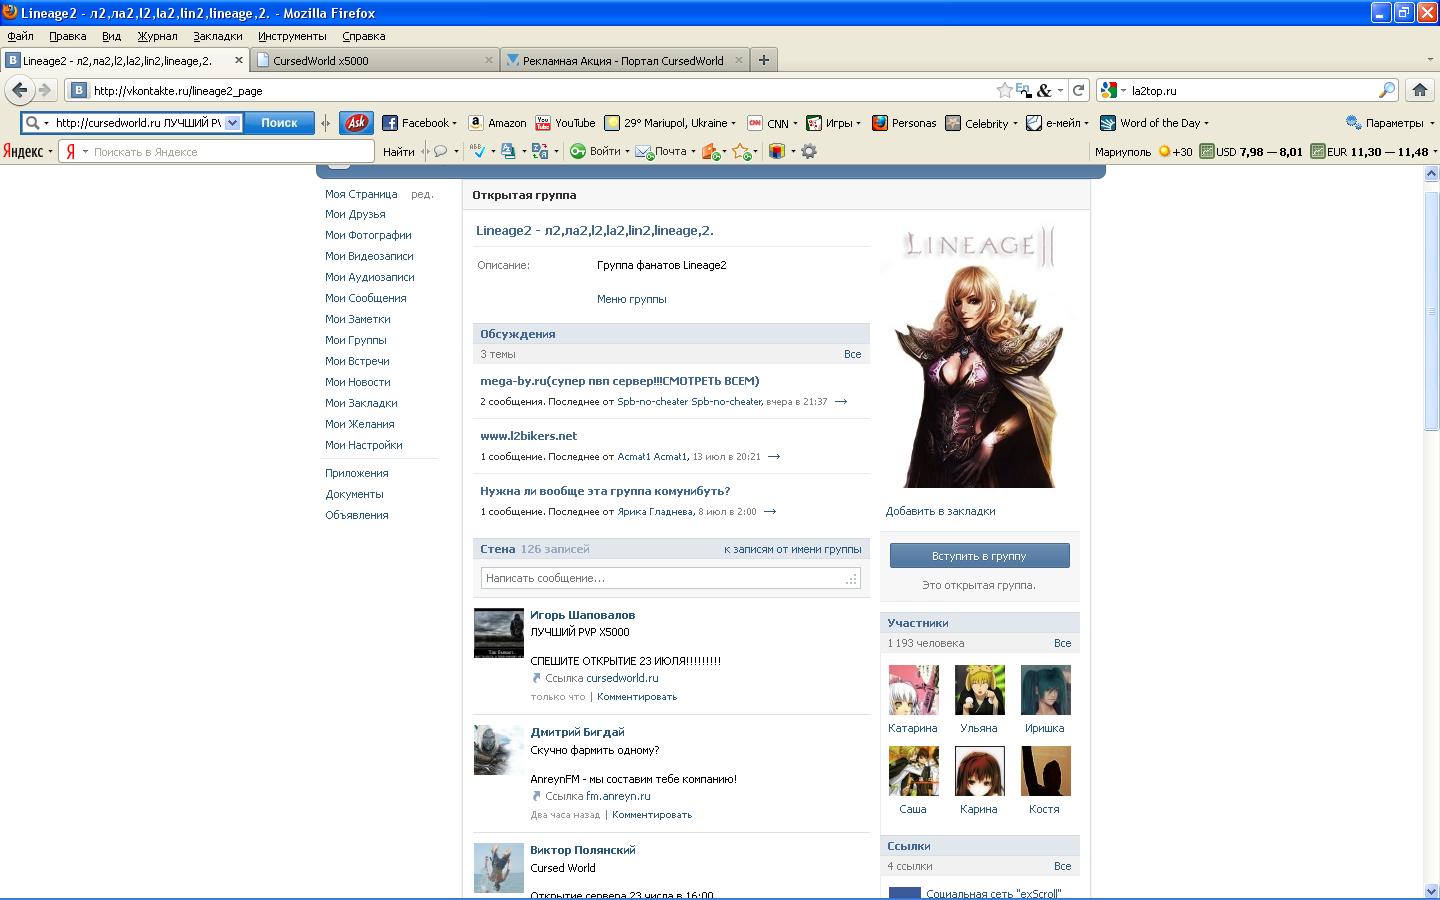This screenshot has height=900, width=1440.
Task: Open the Celebrity toolbar button
Action: pyautogui.click(x=981, y=123)
